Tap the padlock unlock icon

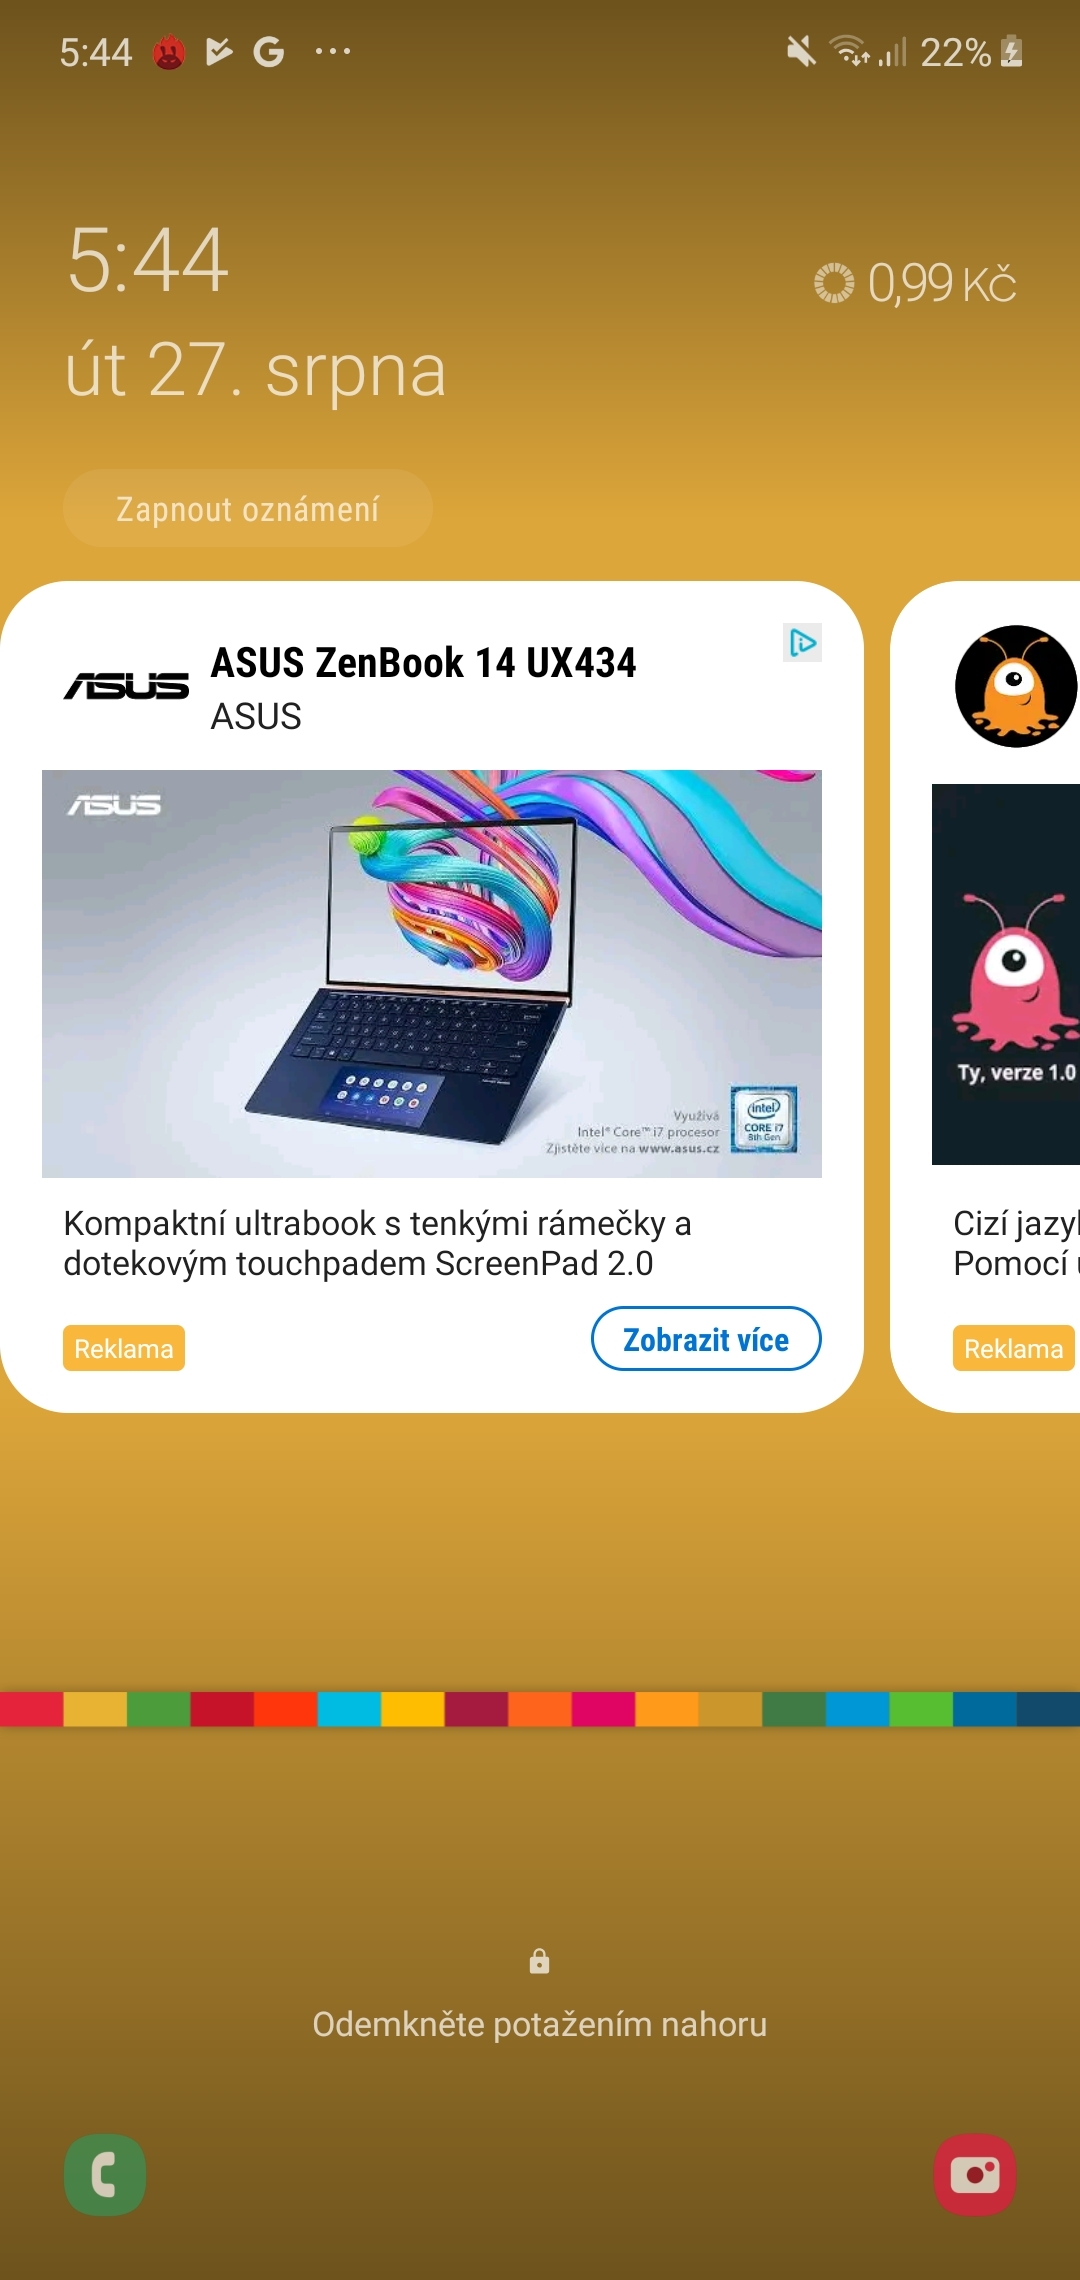coord(540,1961)
